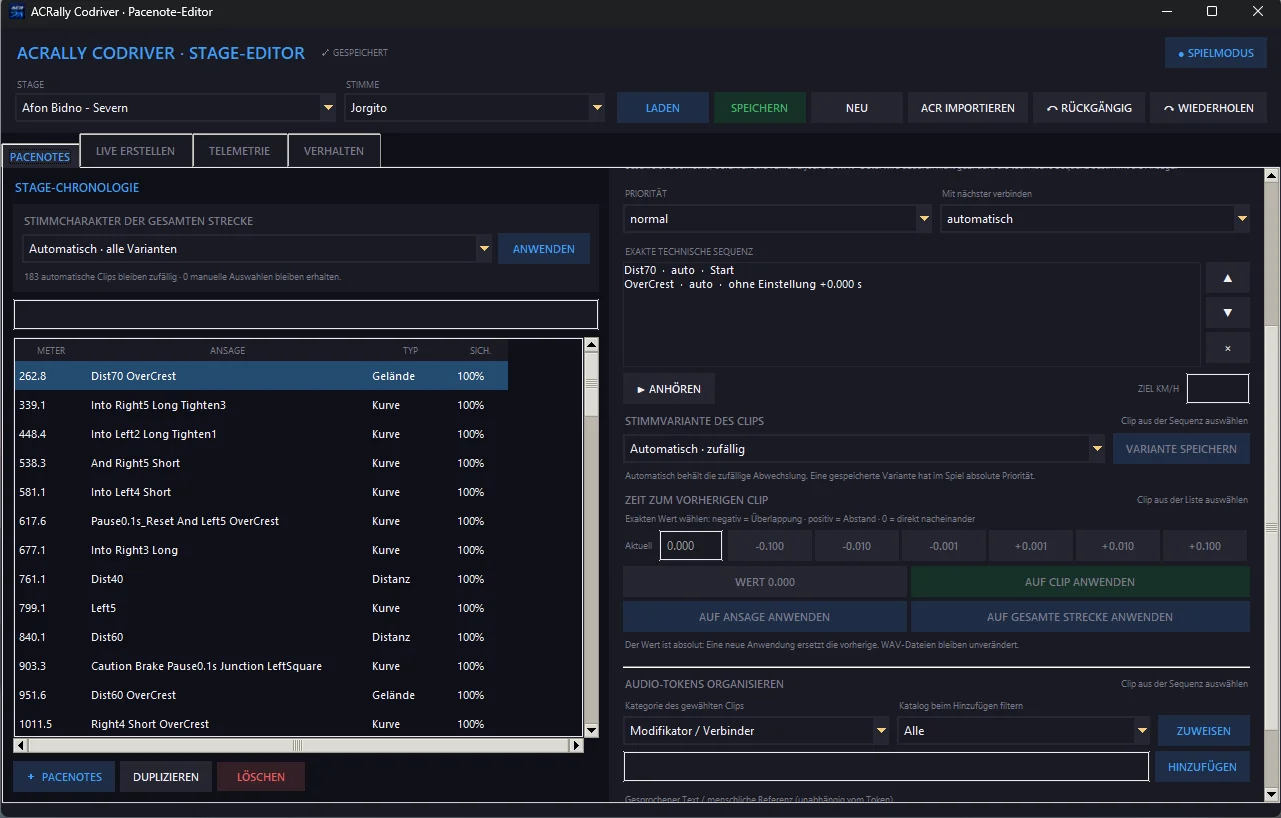Duplicate the selected pacenote with Duplizieren
1281x818 pixels.
[166, 777]
